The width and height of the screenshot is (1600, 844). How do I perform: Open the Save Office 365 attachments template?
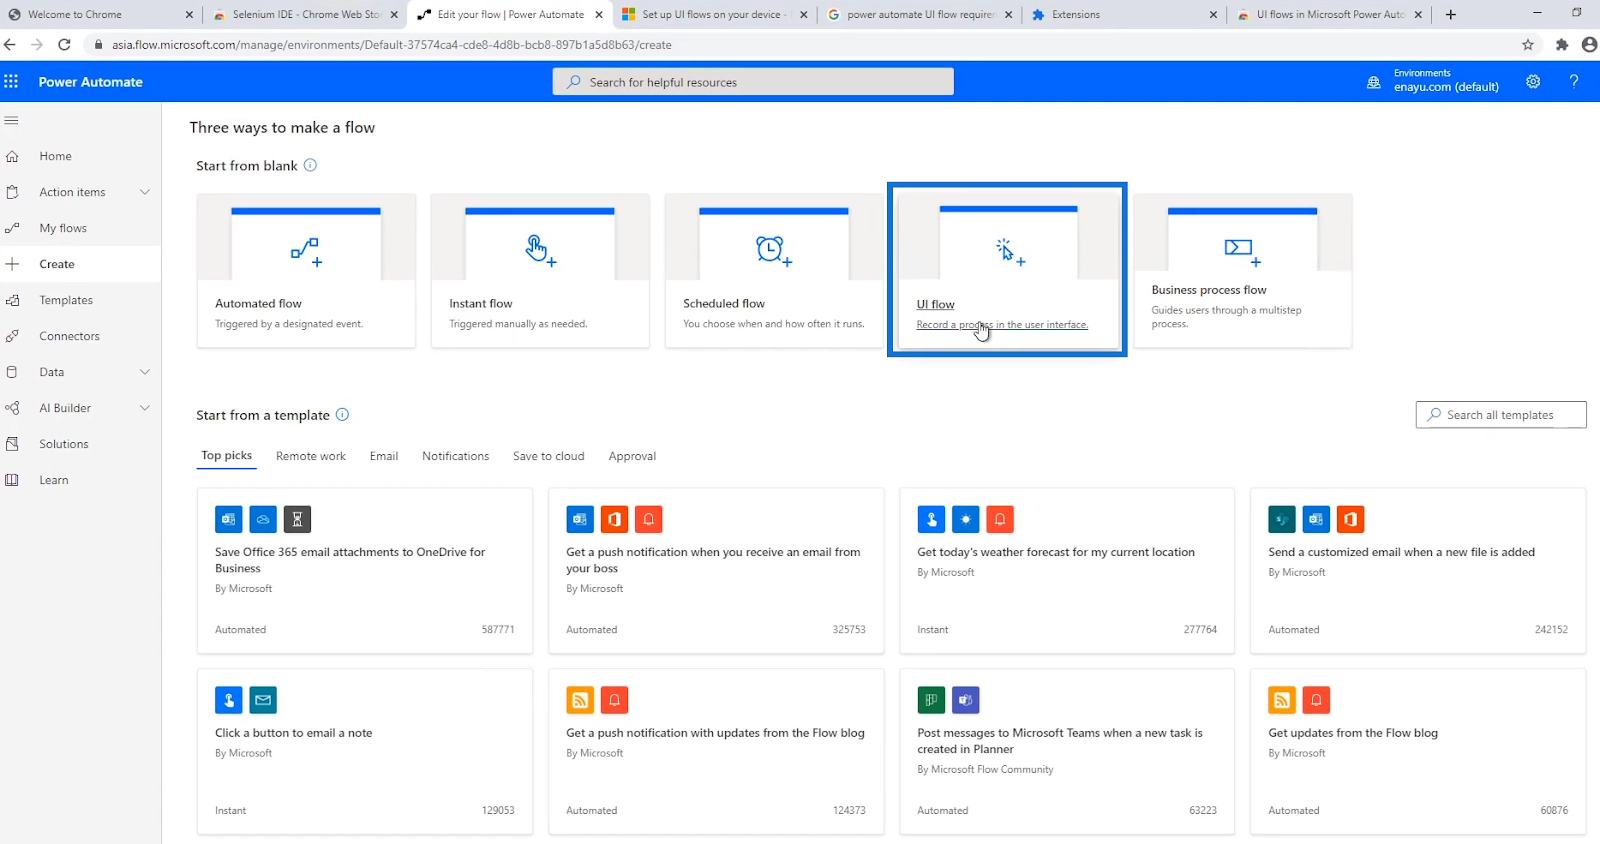(365, 571)
